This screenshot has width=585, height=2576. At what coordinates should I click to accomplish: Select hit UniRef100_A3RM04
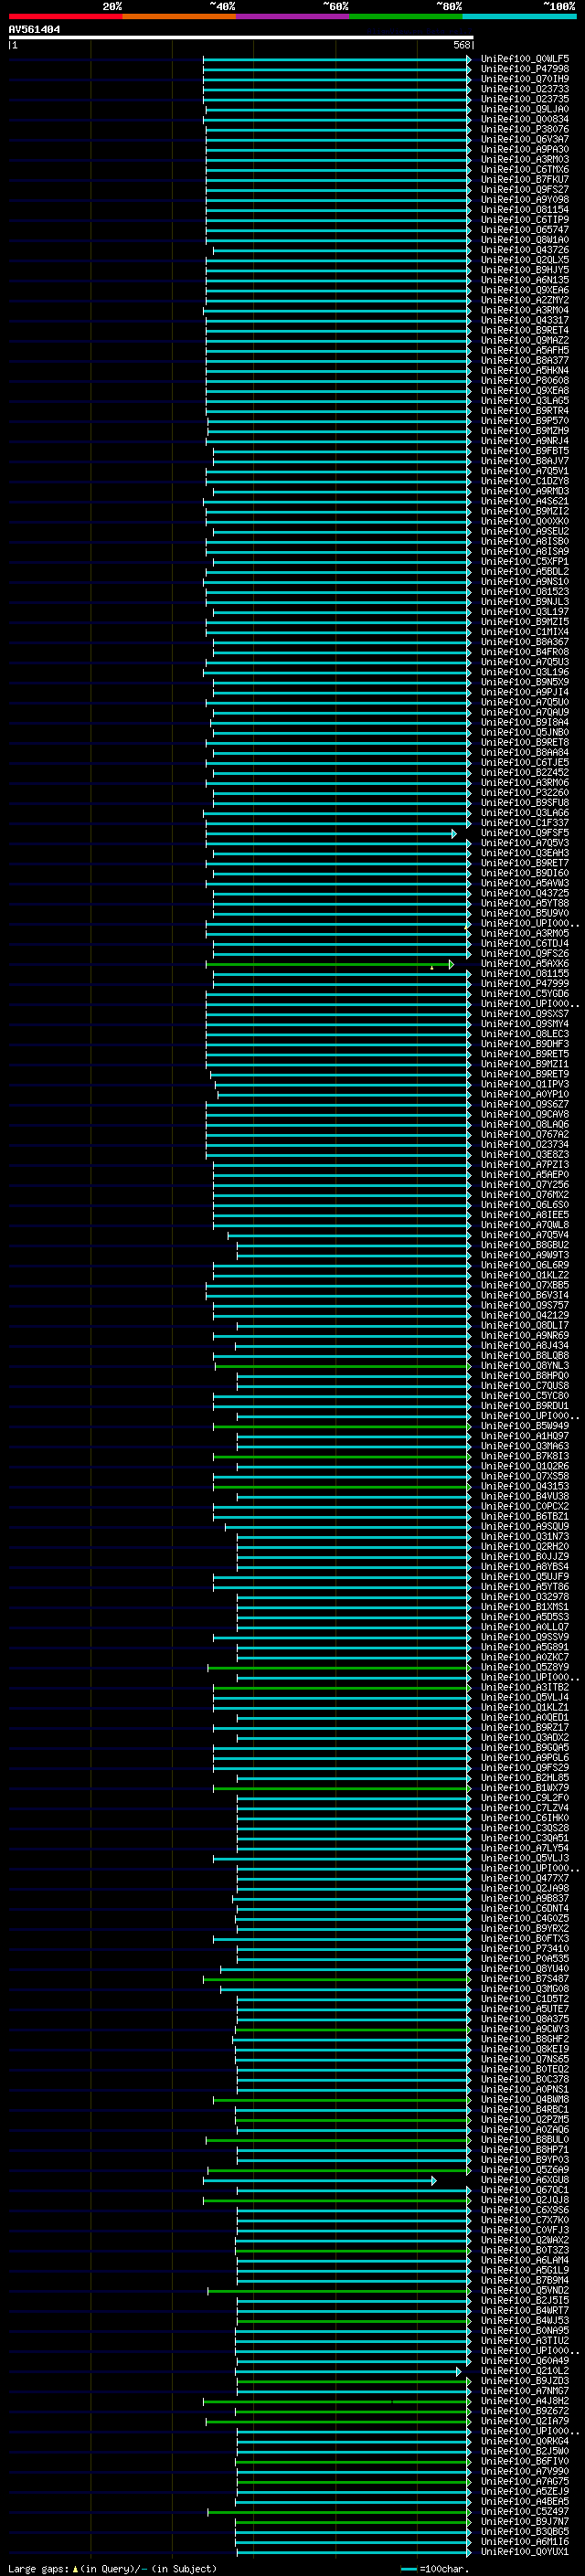click(x=524, y=310)
